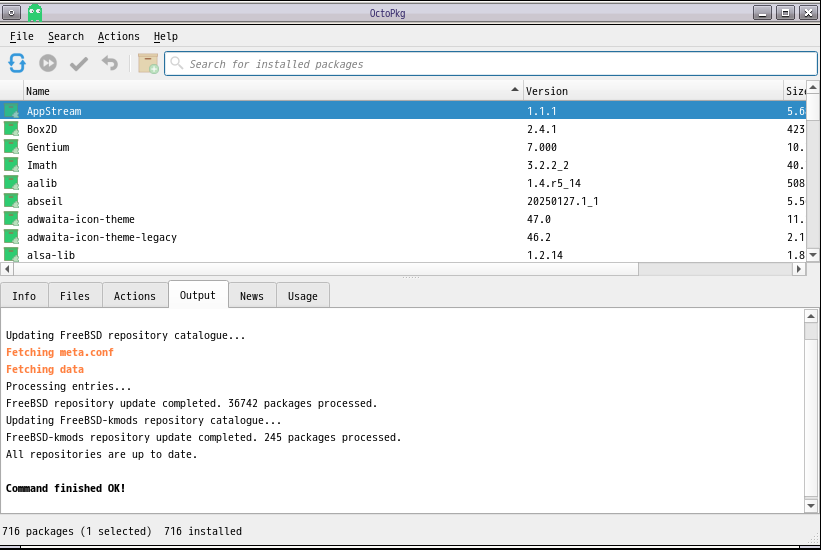Select the Output tab
Viewport: 821px width, 550px height.
tap(198, 295)
